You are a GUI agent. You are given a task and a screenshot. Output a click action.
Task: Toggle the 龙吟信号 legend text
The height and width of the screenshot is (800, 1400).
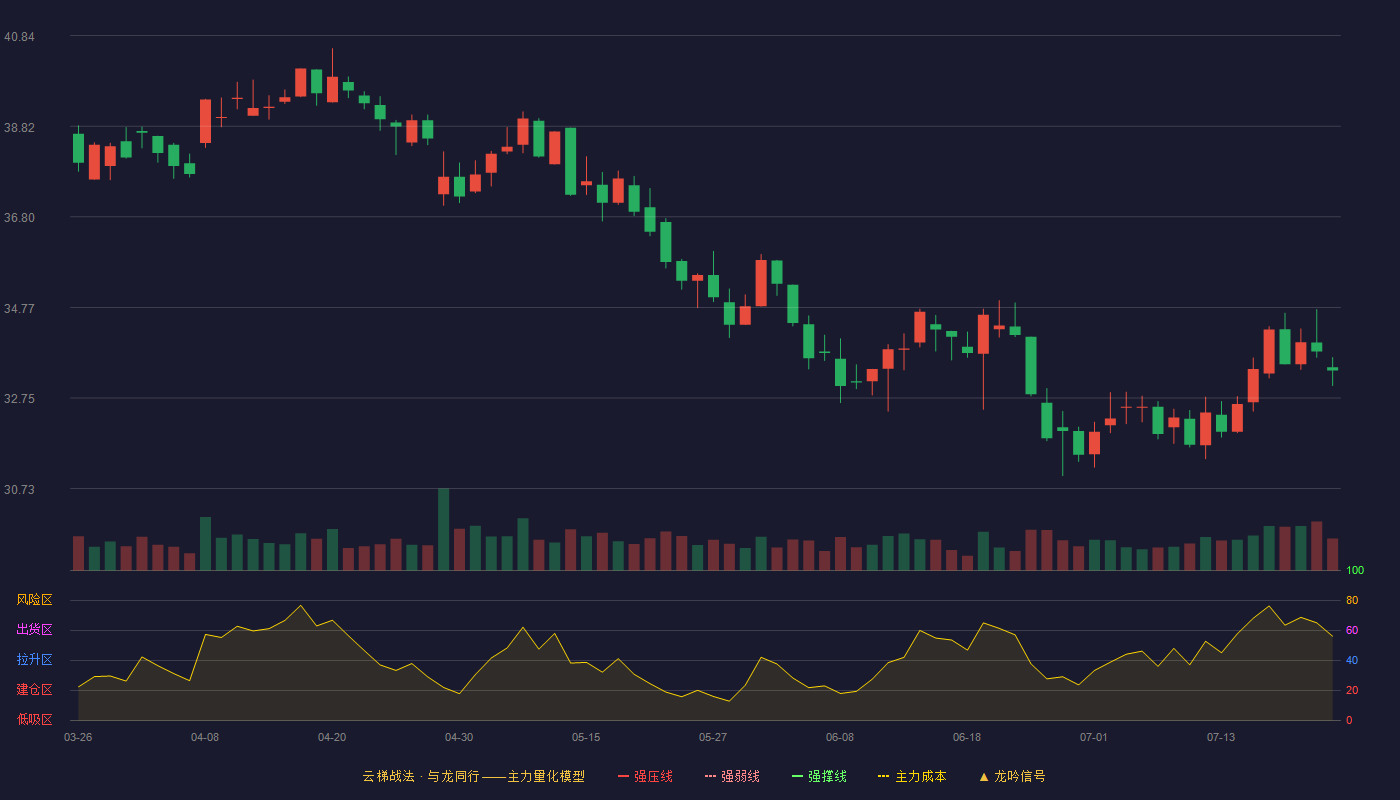click(x=1020, y=776)
